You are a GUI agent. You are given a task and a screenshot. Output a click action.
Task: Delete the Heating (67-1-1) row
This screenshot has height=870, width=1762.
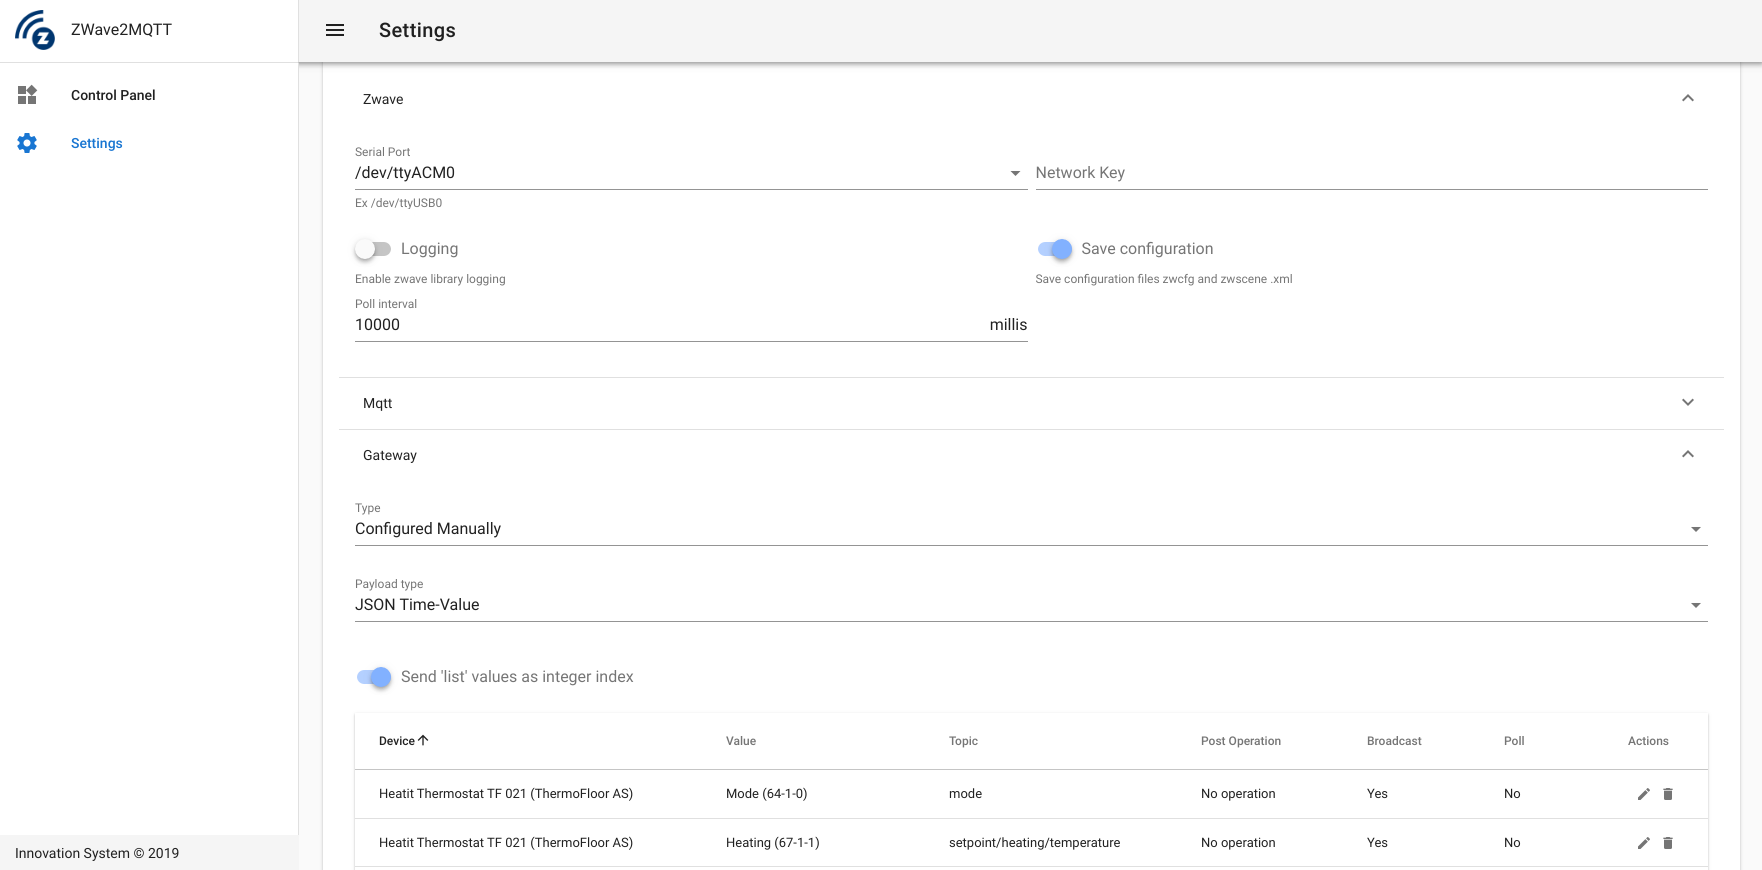[1668, 843]
